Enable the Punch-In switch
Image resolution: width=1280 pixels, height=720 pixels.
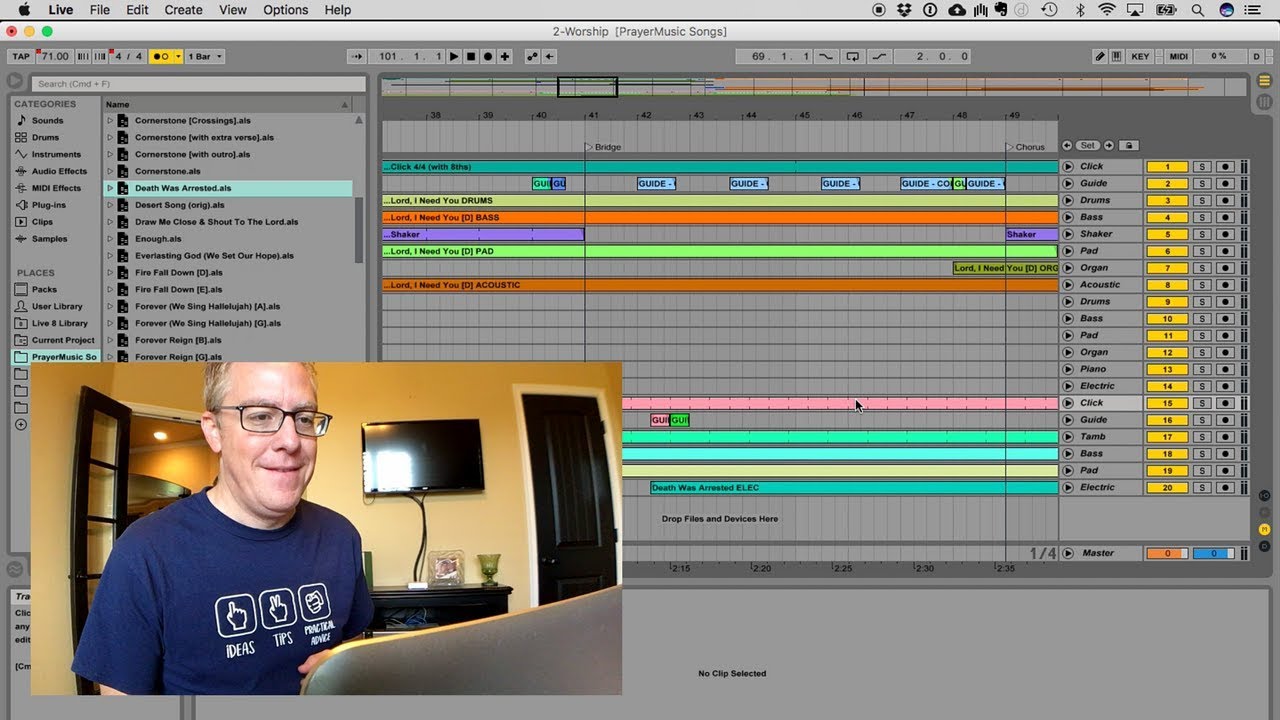point(826,57)
